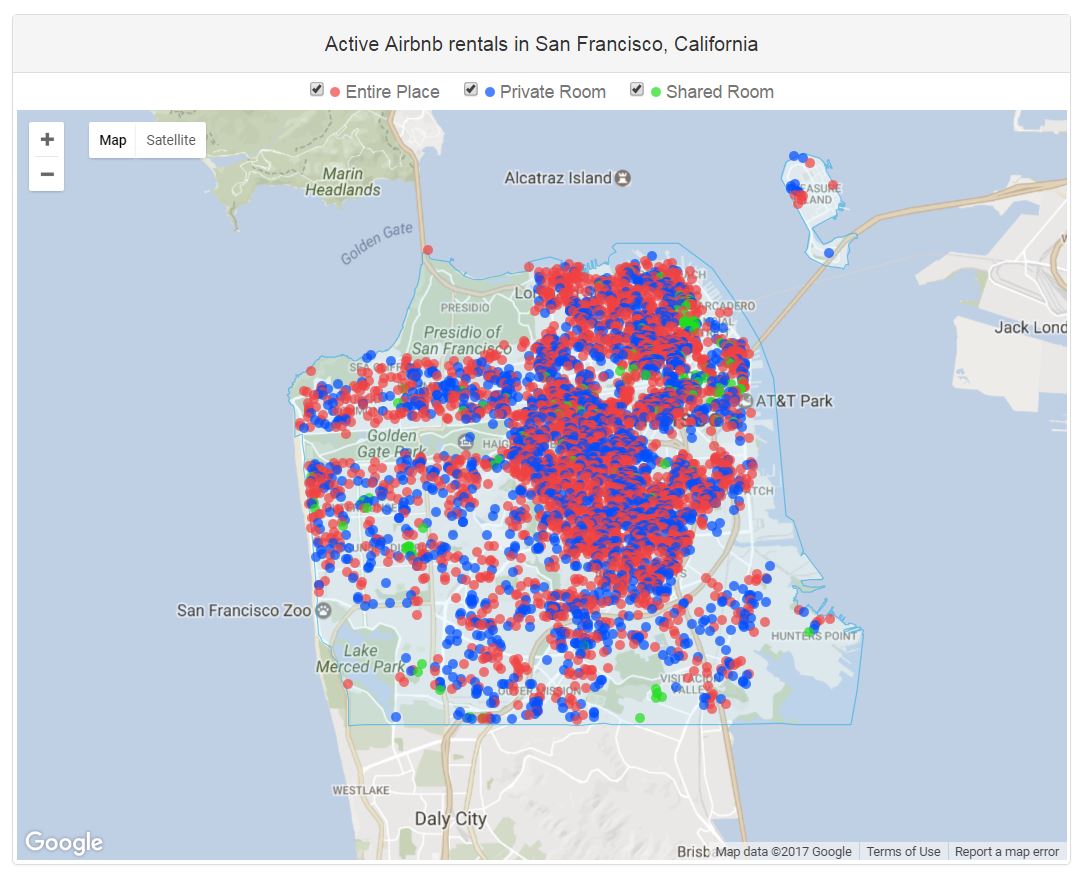The height and width of the screenshot is (876, 1086).
Task: Click the red Entire Place legend dot
Action: click(335, 92)
